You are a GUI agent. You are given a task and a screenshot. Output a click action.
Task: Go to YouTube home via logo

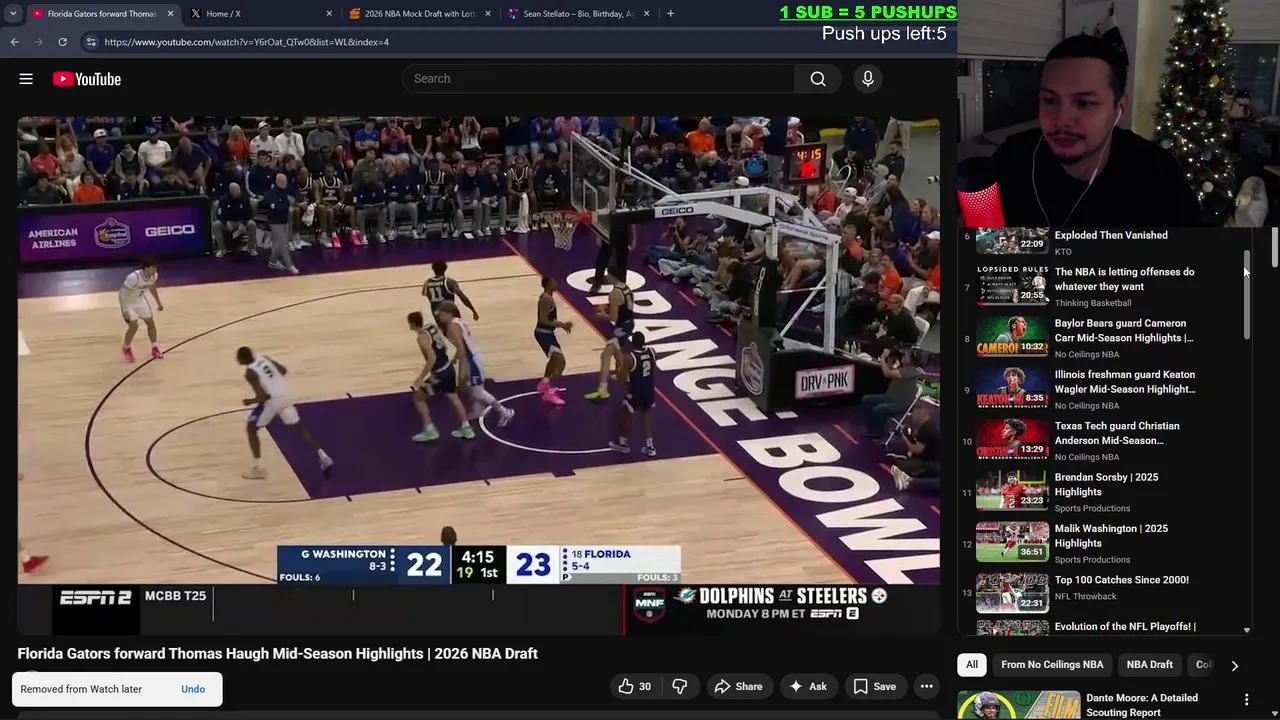pyautogui.click(x=87, y=79)
